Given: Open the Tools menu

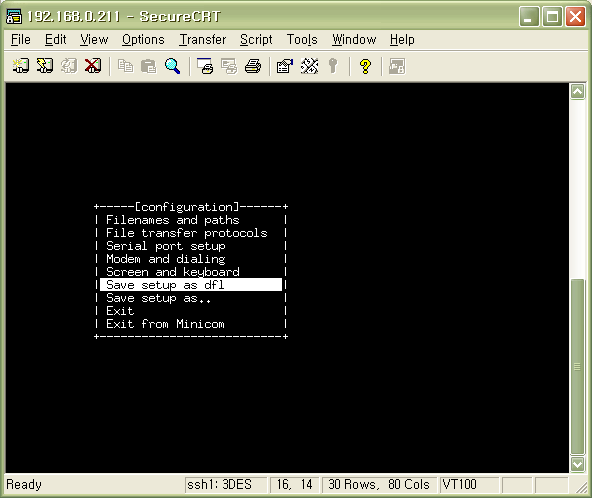Looking at the screenshot, I should [302, 40].
